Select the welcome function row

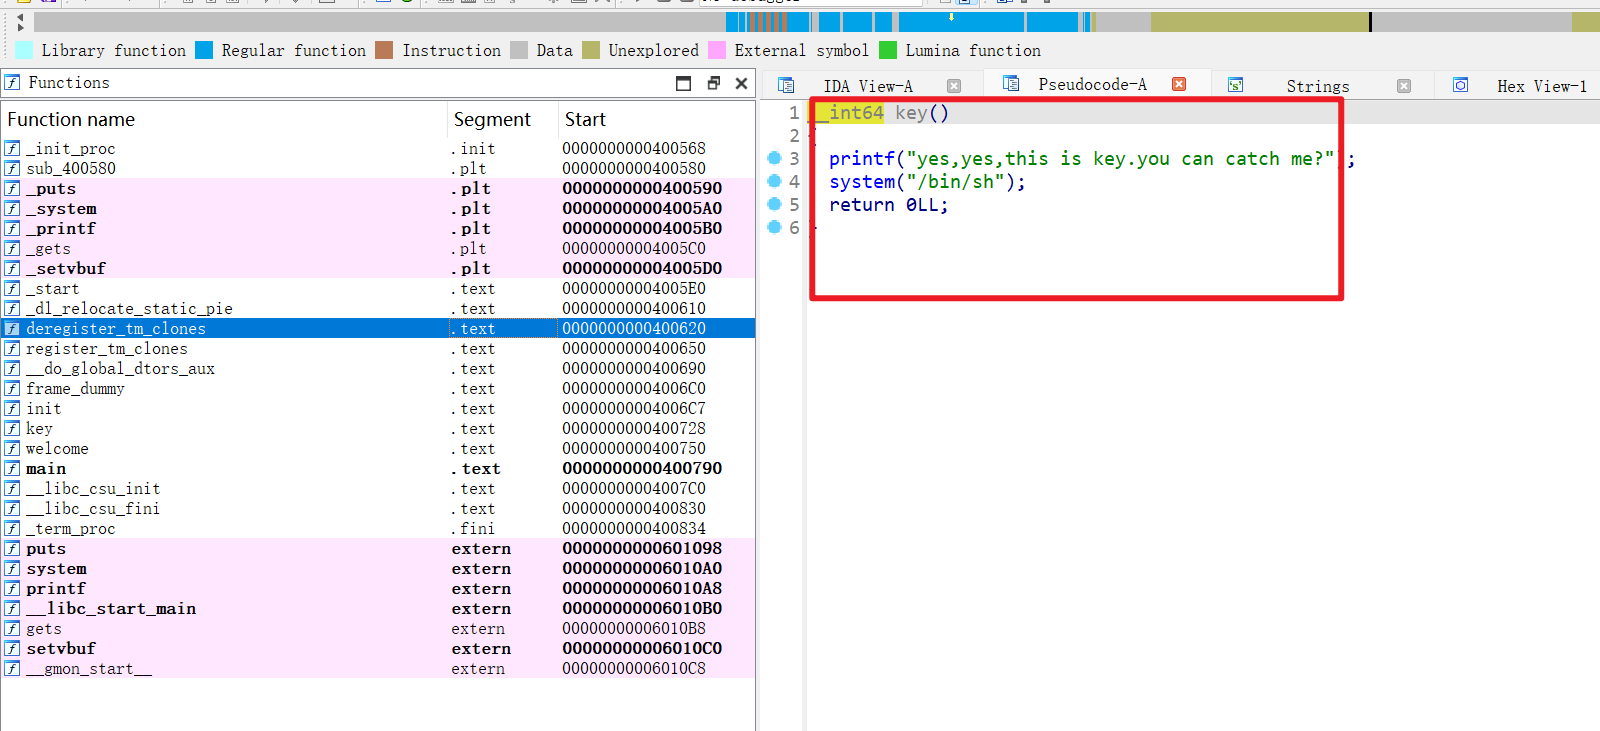pyautogui.click(x=378, y=448)
